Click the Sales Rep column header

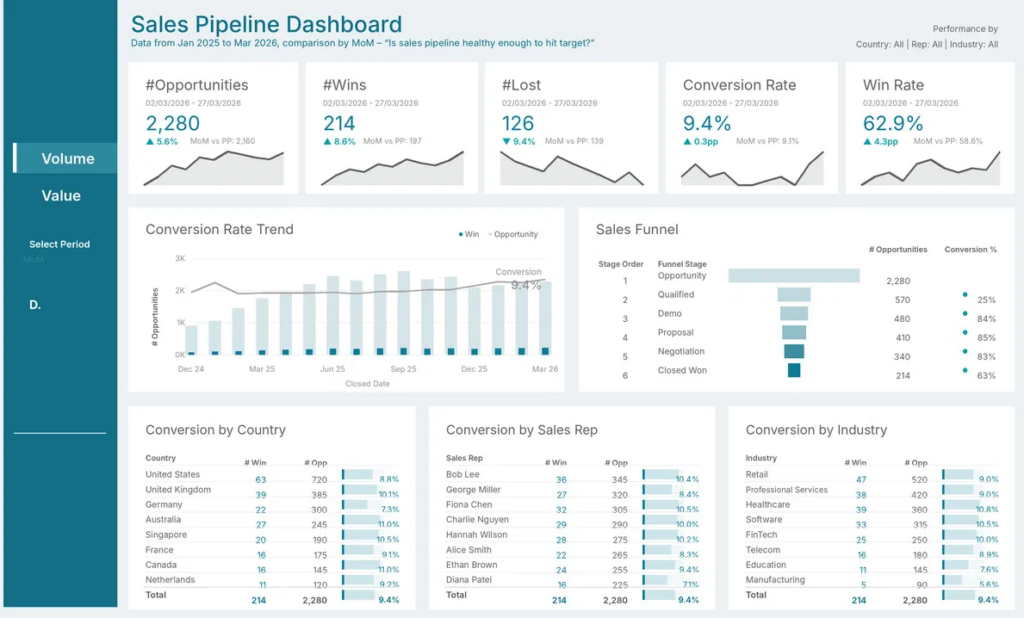point(464,458)
